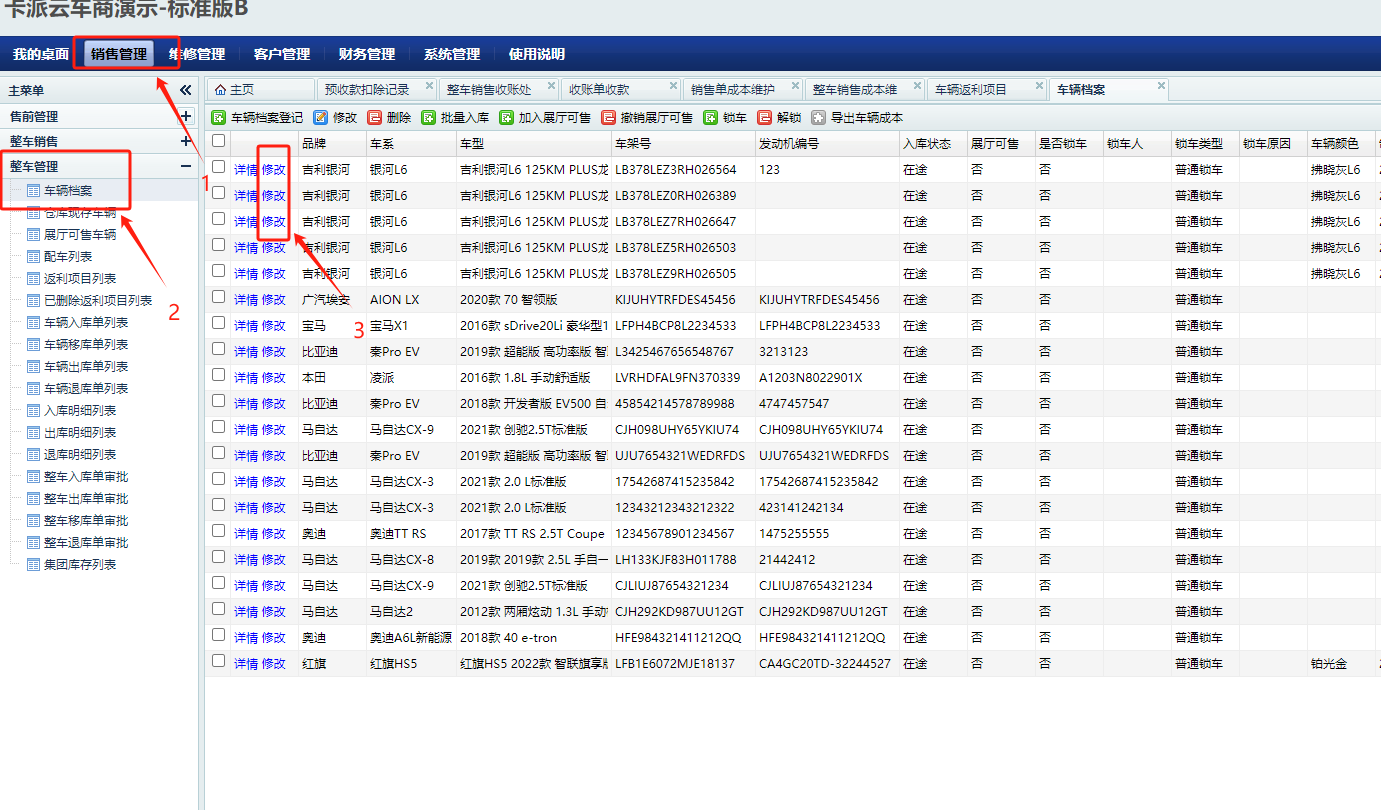Close the 车辆返利项目 tab

(1039, 86)
